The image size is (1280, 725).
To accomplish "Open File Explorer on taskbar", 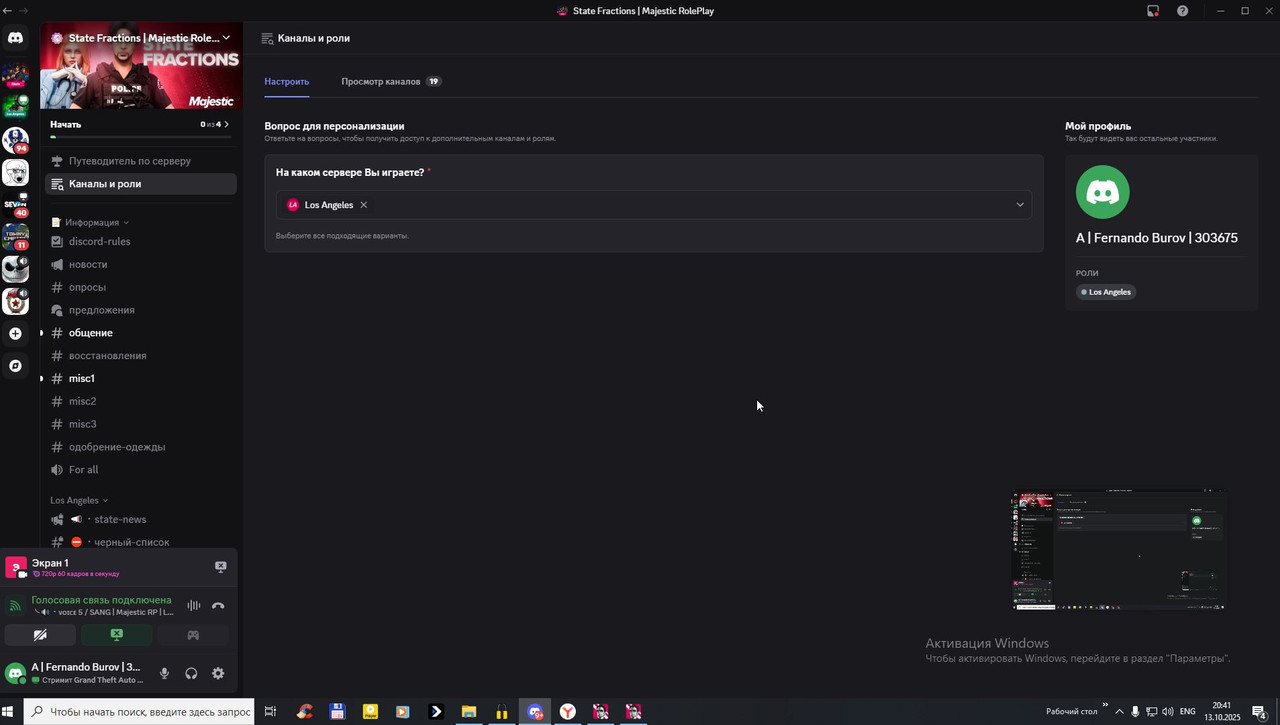I will pyautogui.click(x=468, y=712).
